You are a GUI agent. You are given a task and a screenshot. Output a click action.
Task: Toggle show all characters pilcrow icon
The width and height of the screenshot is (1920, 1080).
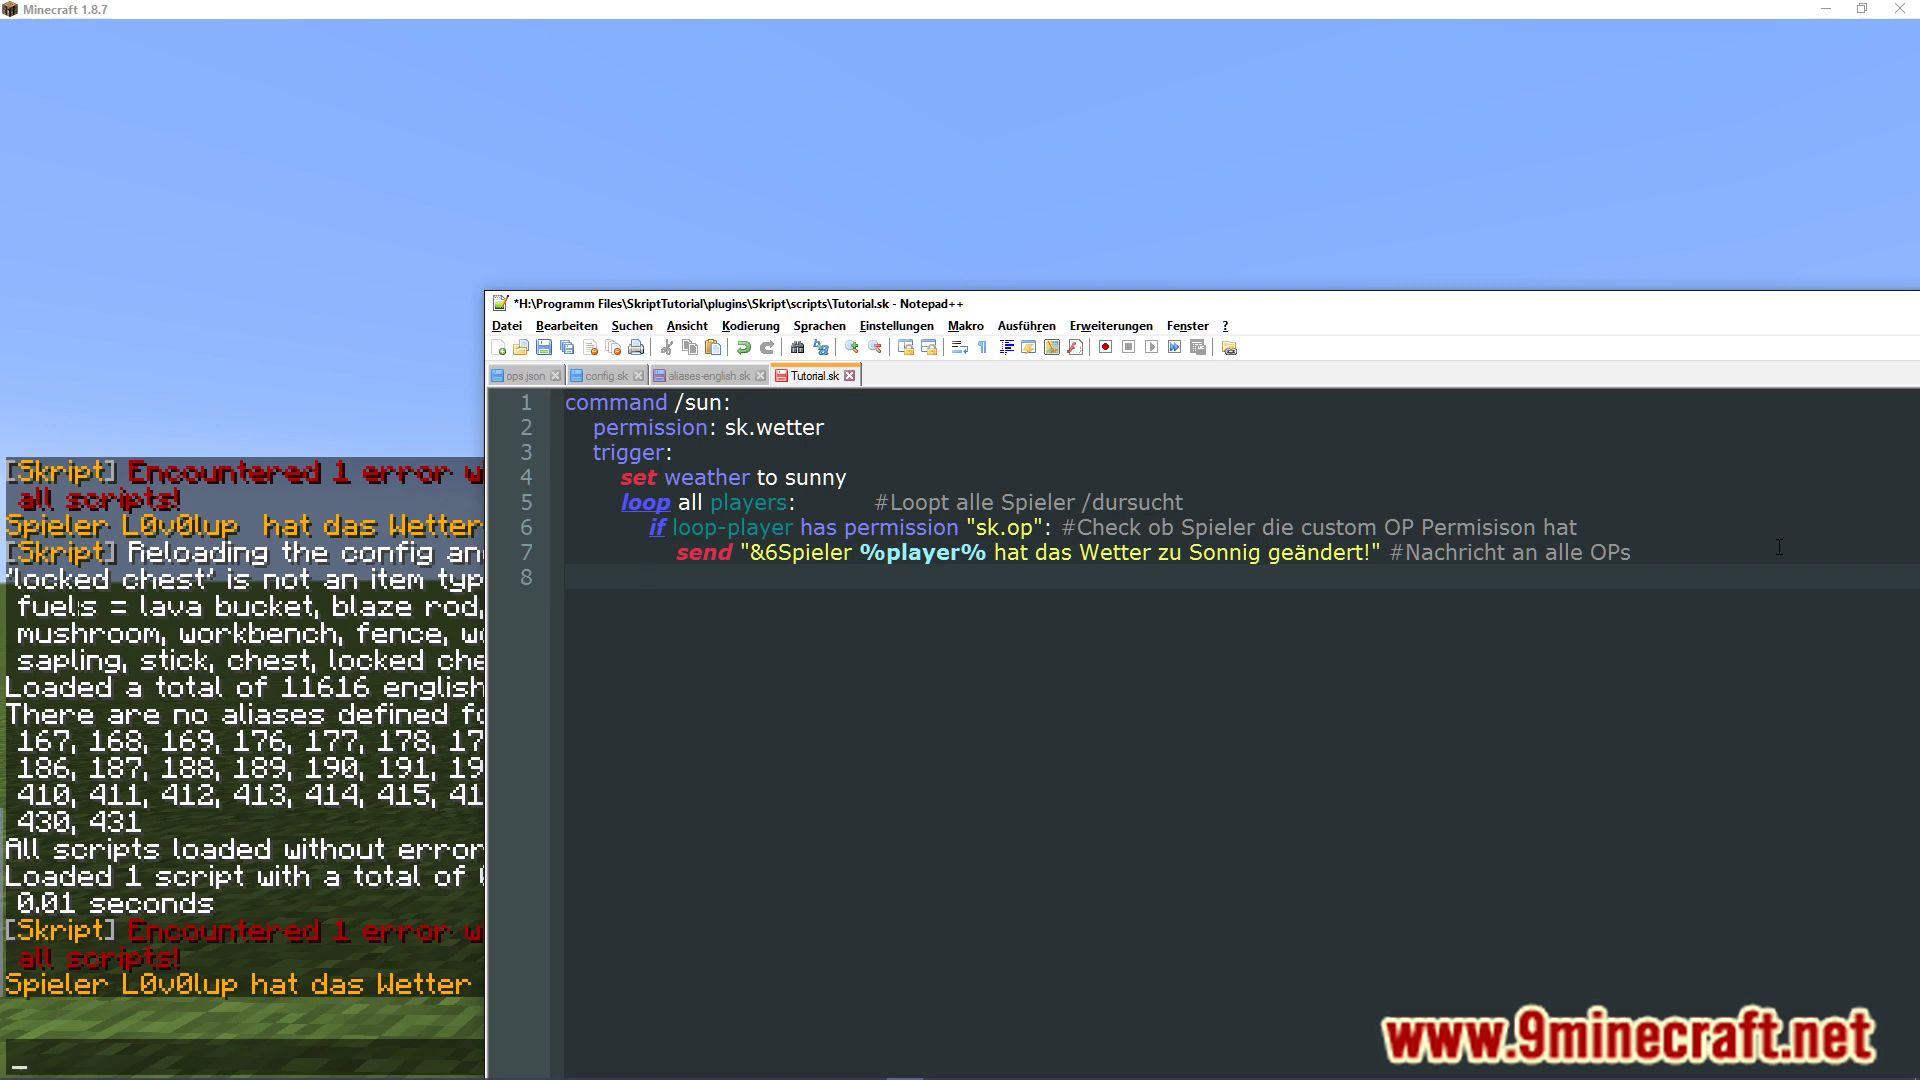(983, 348)
